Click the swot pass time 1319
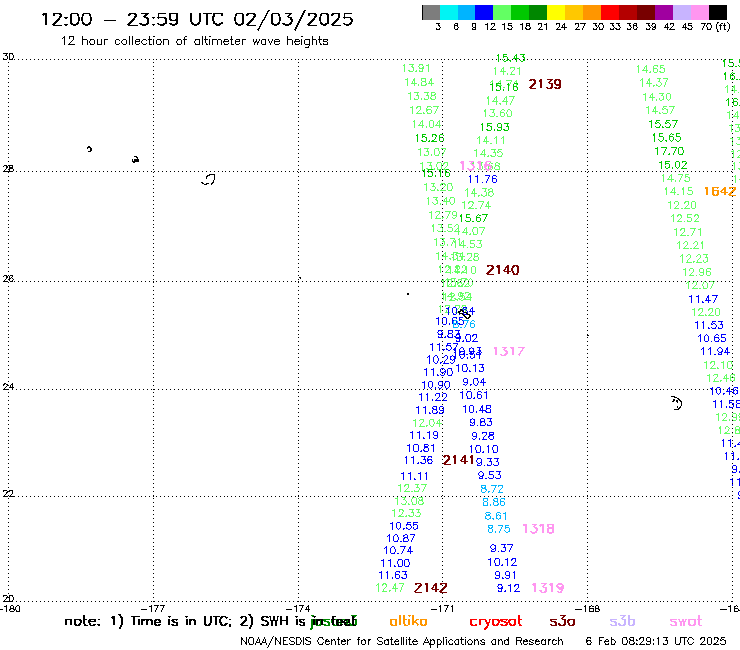740x650 pixels. [548, 588]
